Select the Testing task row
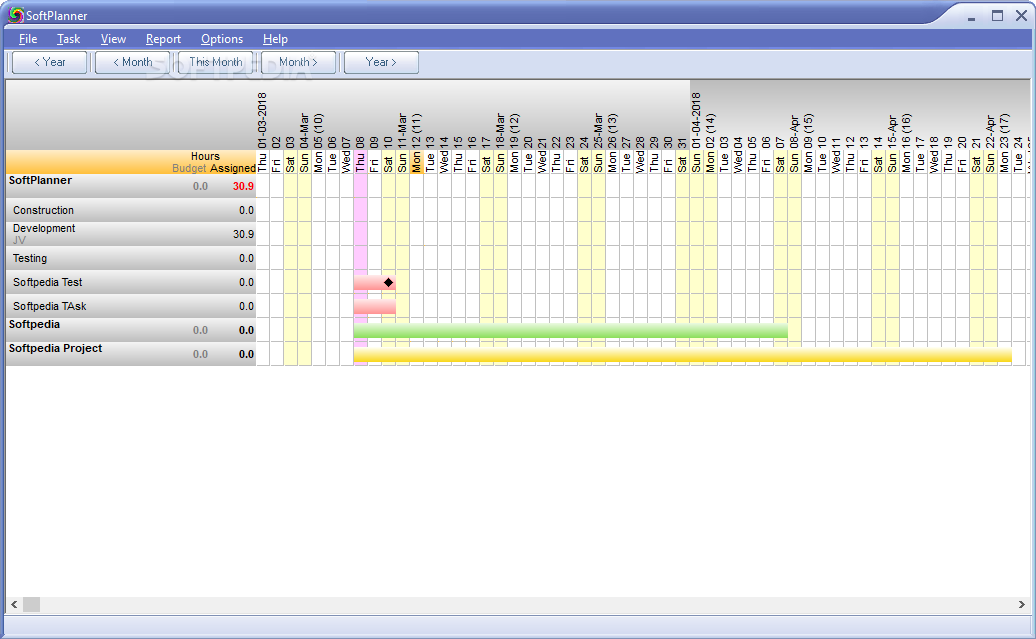This screenshot has width=1036, height=639. (x=131, y=258)
